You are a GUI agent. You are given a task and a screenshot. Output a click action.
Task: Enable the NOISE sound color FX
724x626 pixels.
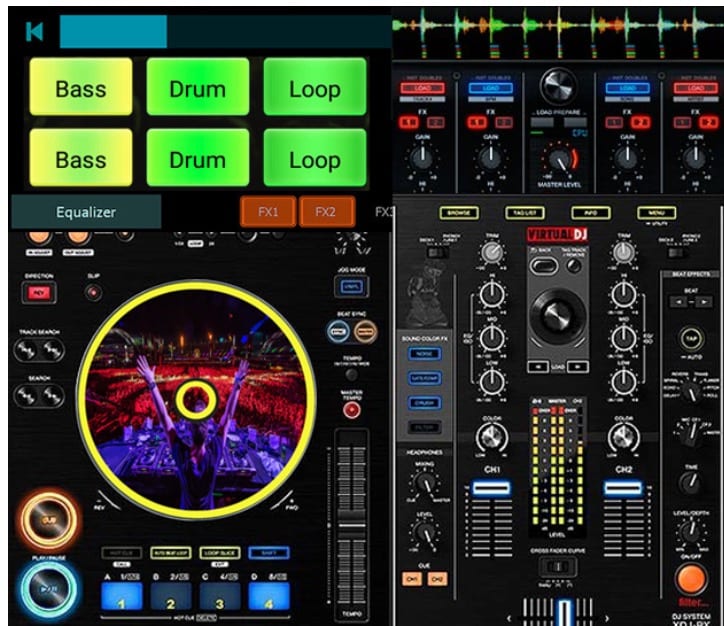[424, 354]
